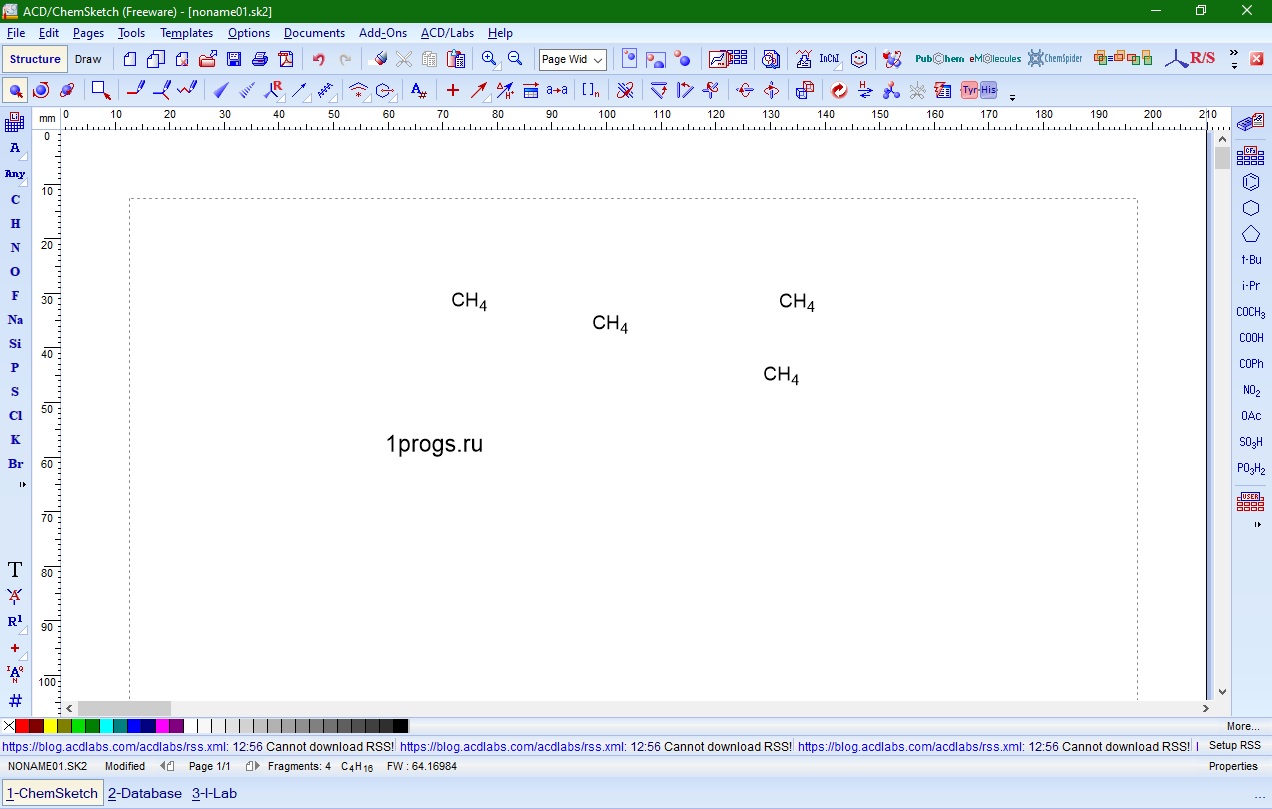Export to PDF with the PDF icon
The width and height of the screenshot is (1272, 809).
[x=286, y=59]
